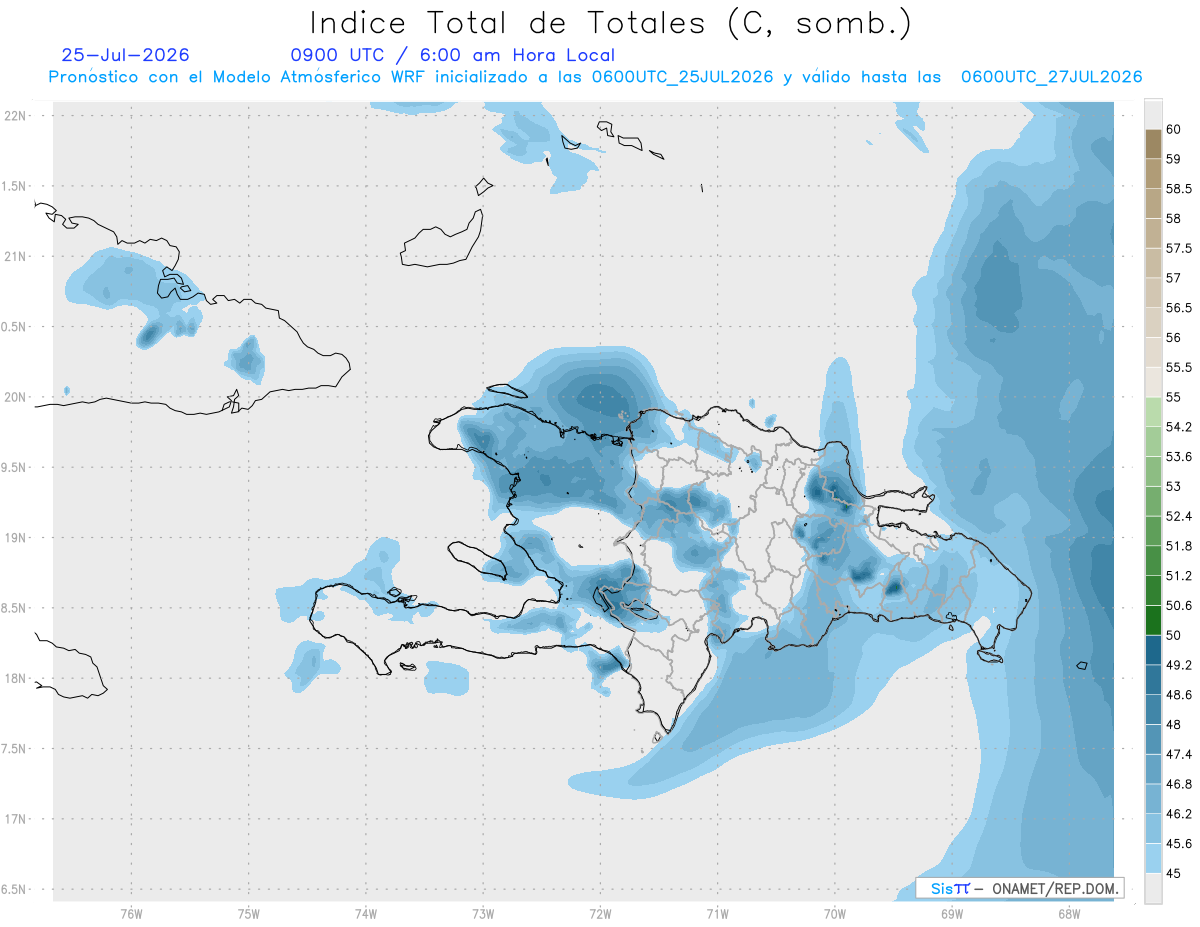Click the title 'Indice Total de Totales'
The height and width of the screenshot is (927, 1200).
tap(512, 22)
